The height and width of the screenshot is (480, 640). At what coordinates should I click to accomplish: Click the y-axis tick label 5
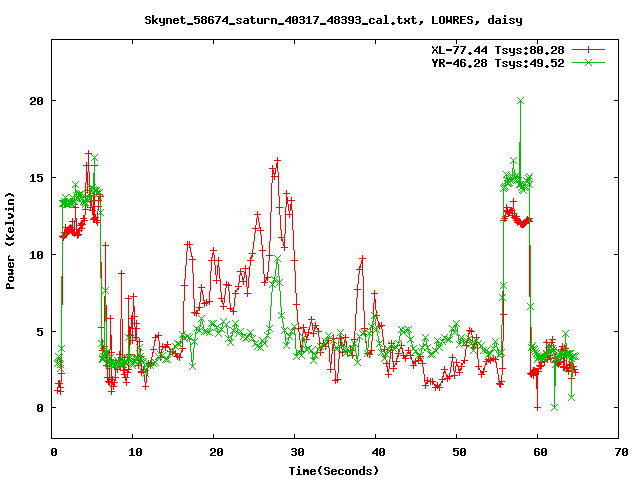(x=40, y=331)
